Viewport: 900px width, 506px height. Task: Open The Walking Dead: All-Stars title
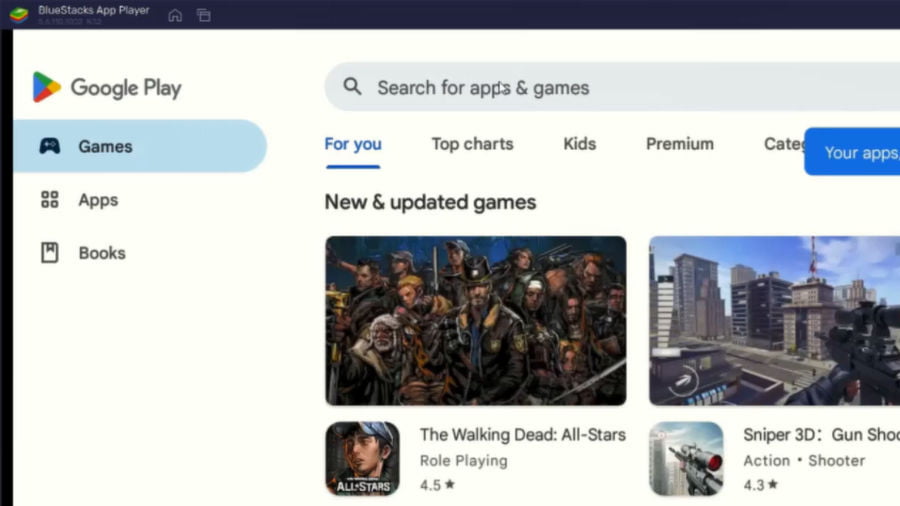coord(522,435)
